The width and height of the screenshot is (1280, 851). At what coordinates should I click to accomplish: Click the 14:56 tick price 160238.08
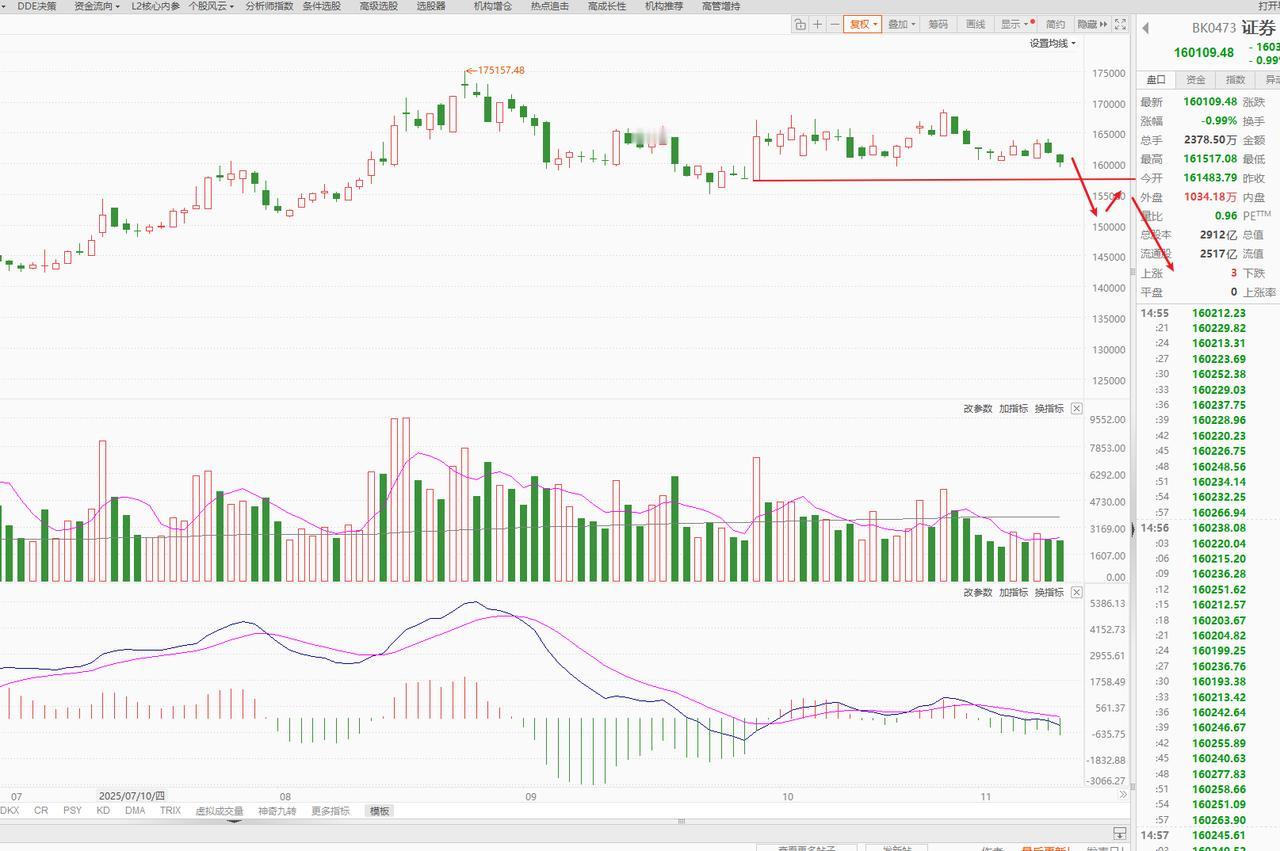(x=1219, y=528)
